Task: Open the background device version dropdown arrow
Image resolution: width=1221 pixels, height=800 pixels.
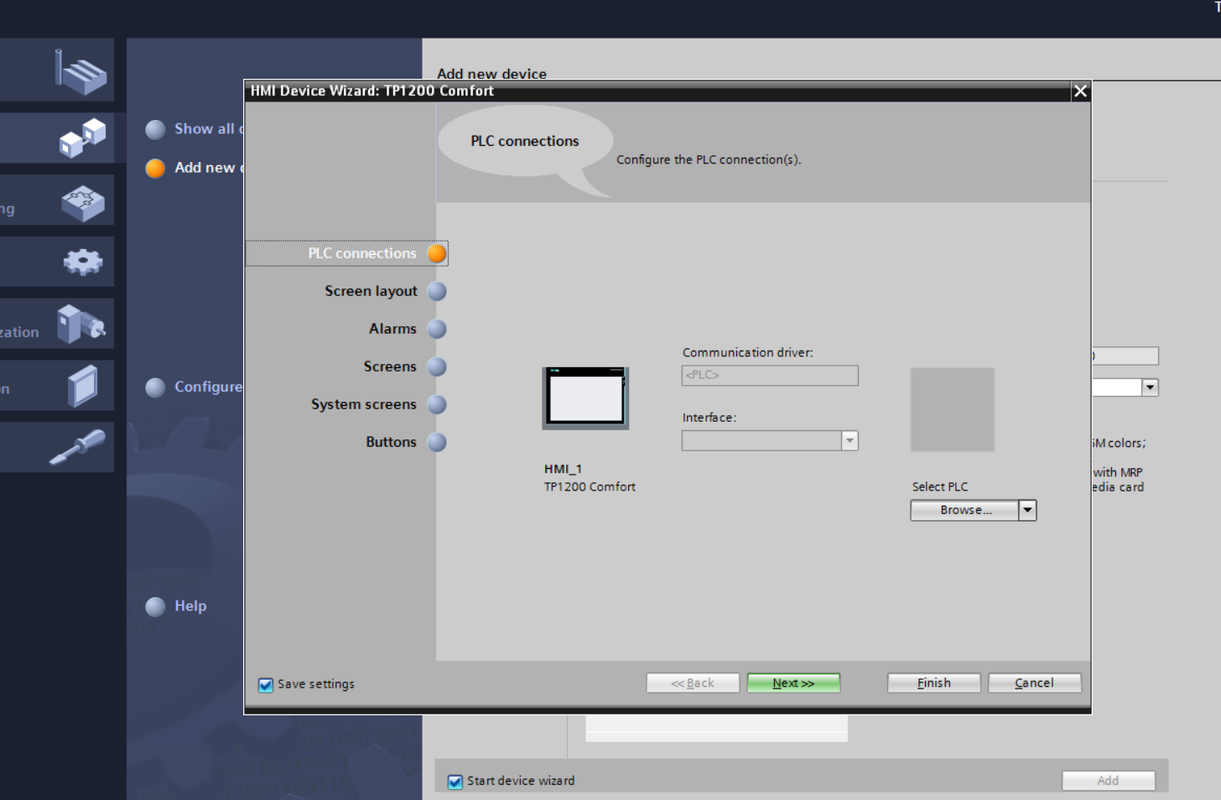Action: coord(1150,387)
